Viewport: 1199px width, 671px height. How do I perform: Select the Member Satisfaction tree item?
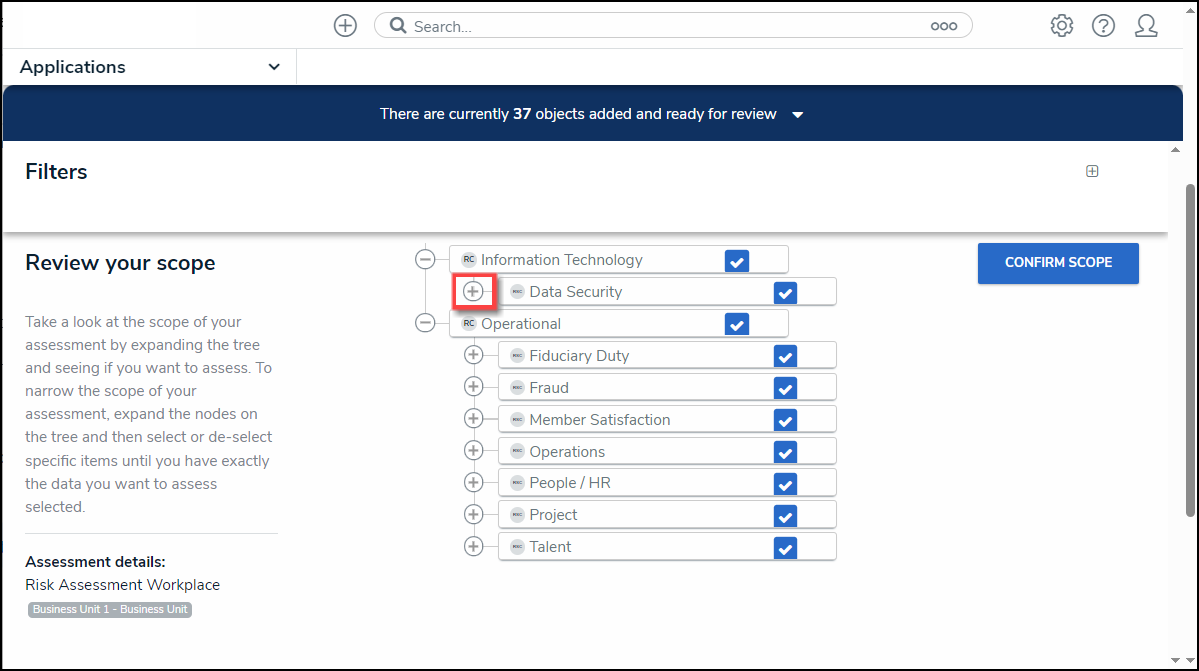pyautogui.click(x=599, y=420)
